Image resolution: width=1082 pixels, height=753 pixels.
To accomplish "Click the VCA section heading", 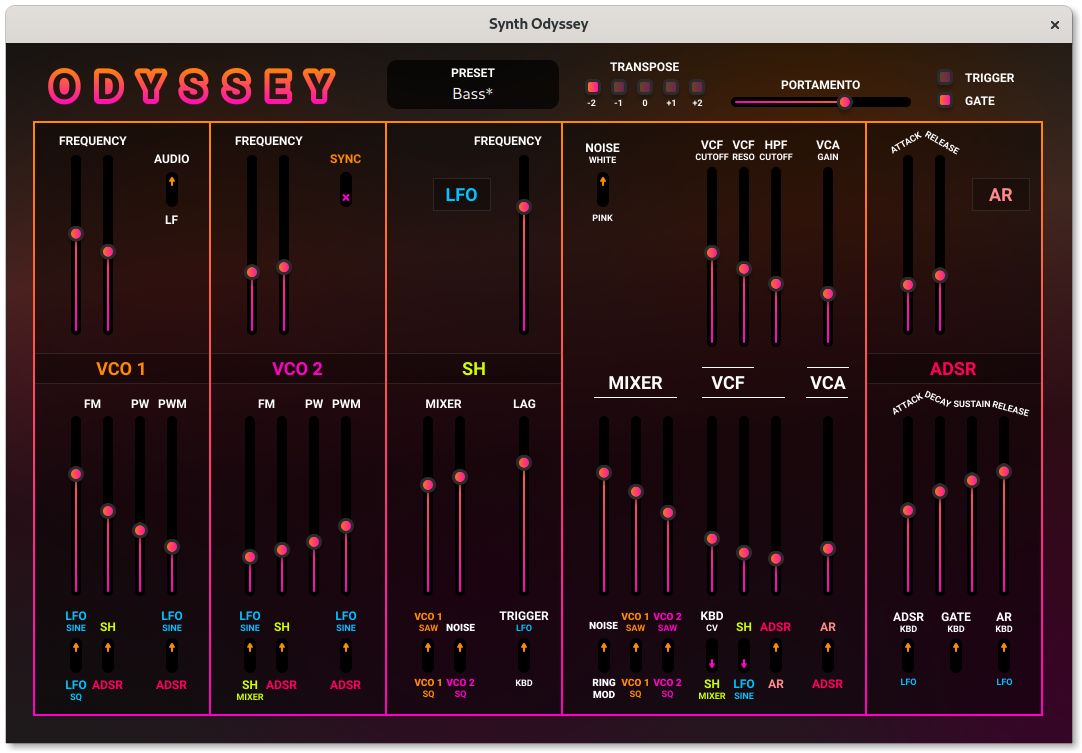I will [827, 383].
